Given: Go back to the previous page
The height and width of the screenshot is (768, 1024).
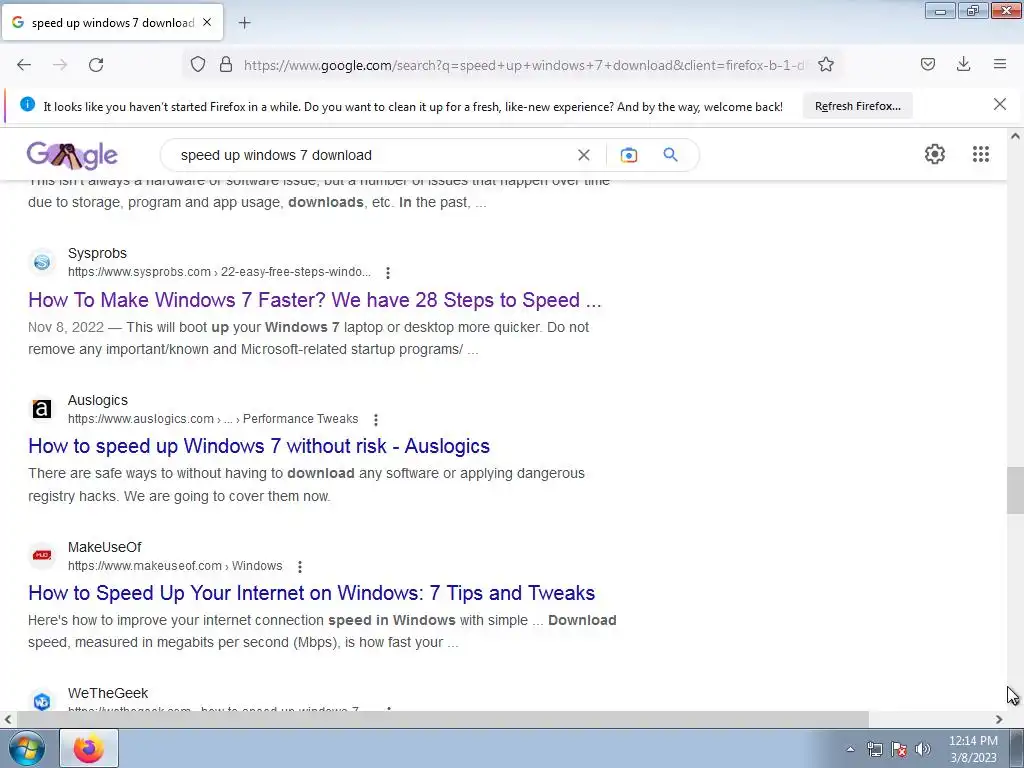Looking at the screenshot, I should (x=24, y=65).
